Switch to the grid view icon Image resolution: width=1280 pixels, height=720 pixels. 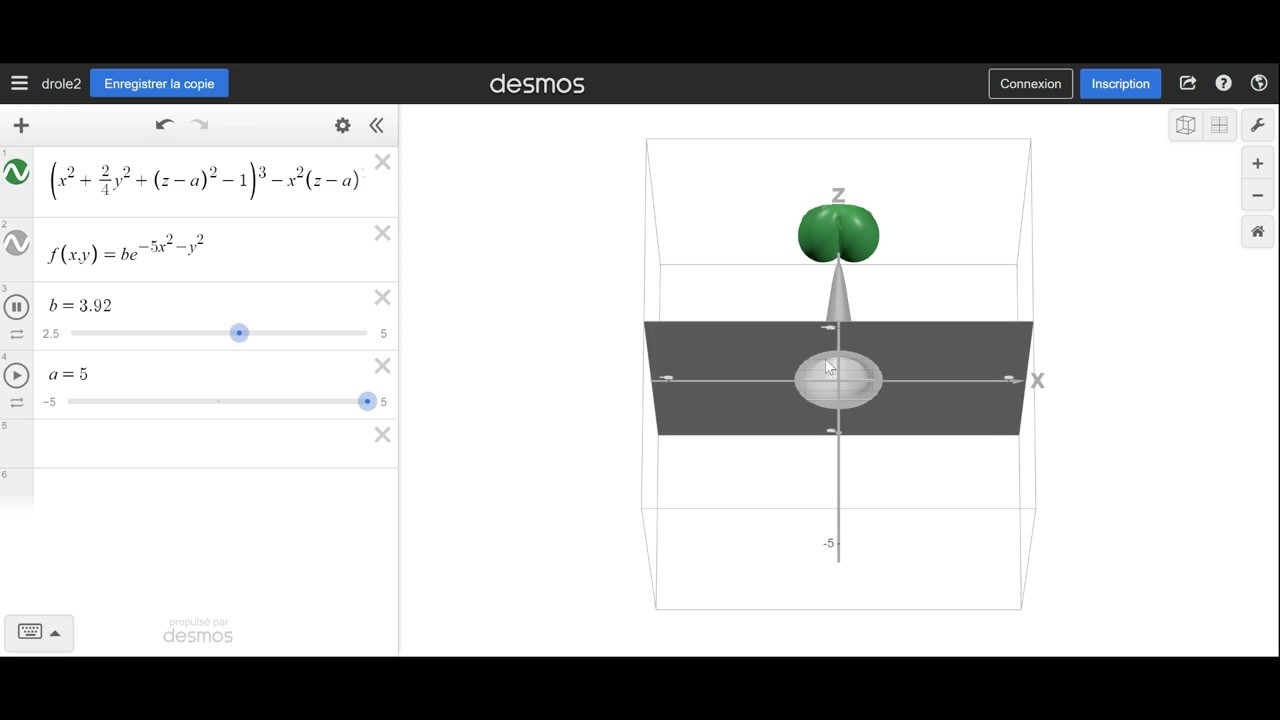[x=1219, y=125]
